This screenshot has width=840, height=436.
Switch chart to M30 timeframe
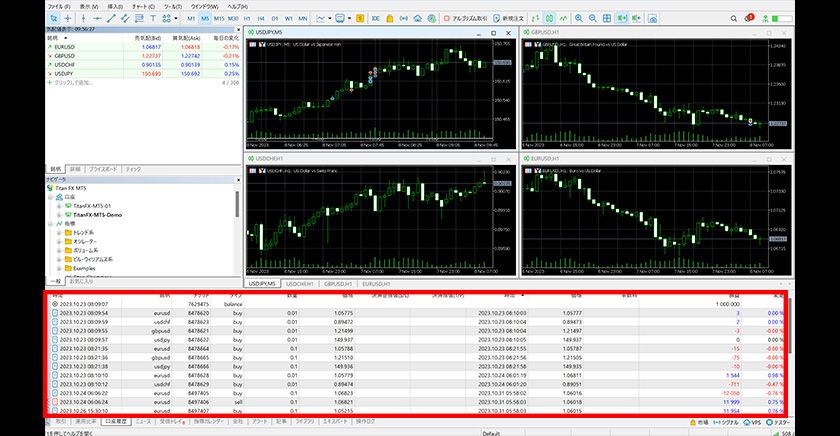233,18
